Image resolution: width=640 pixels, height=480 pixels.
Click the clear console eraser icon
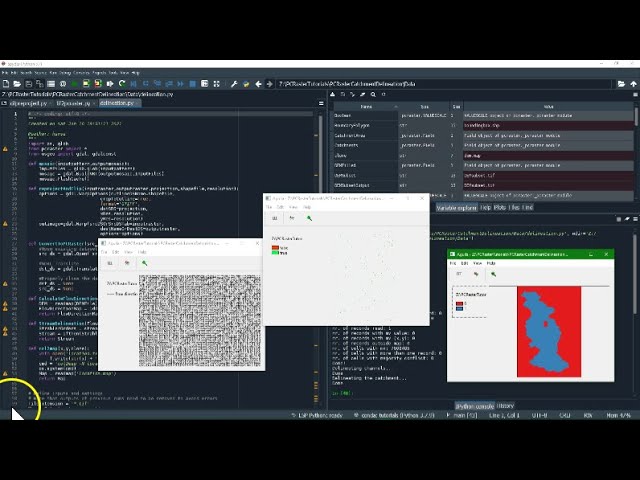[x=627, y=219]
